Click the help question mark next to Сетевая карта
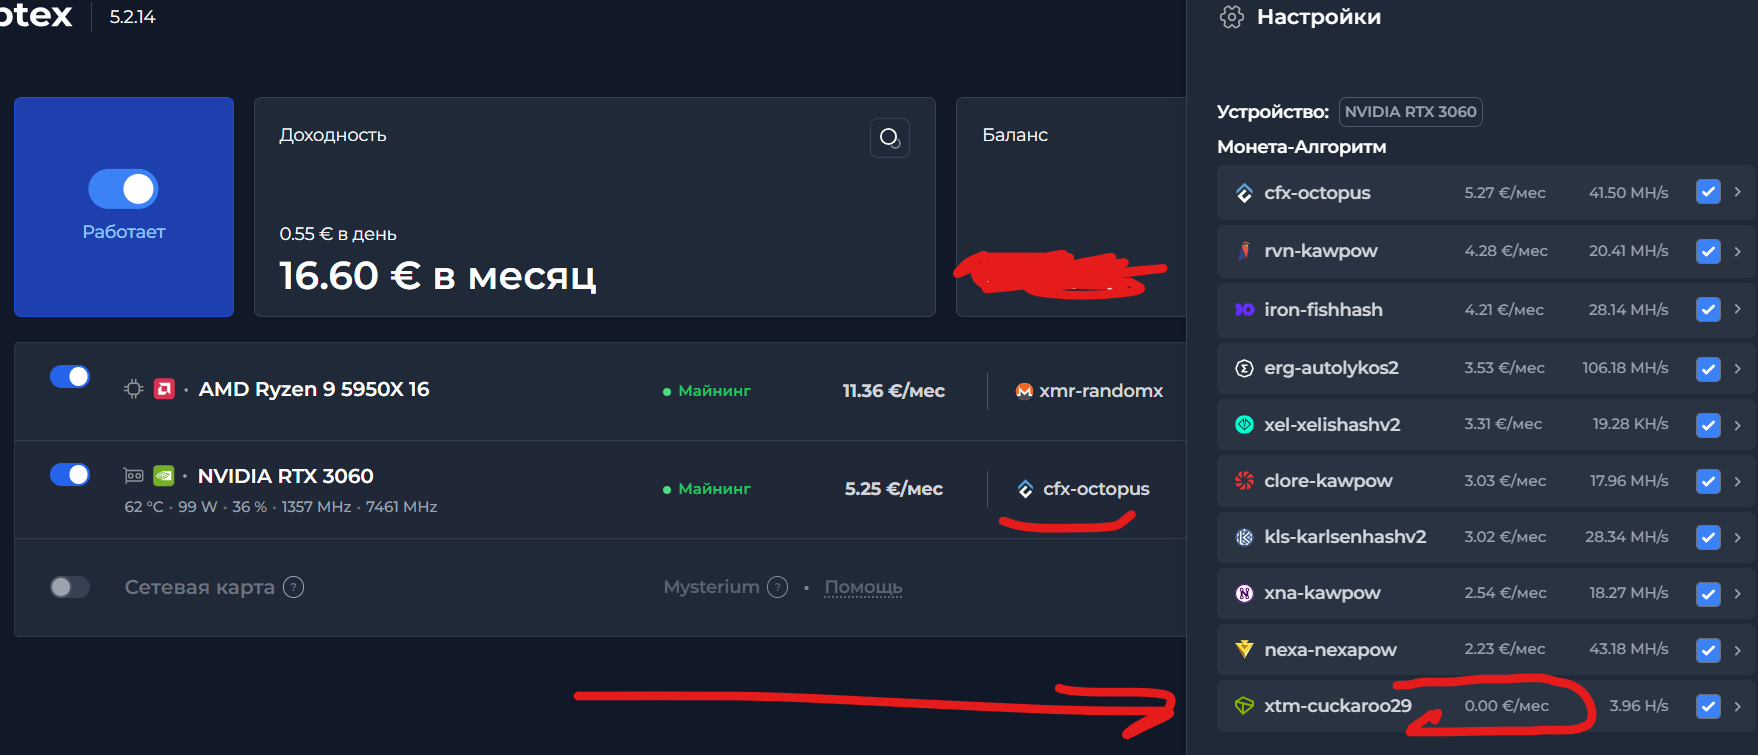1758x755 pixels. 293,587
